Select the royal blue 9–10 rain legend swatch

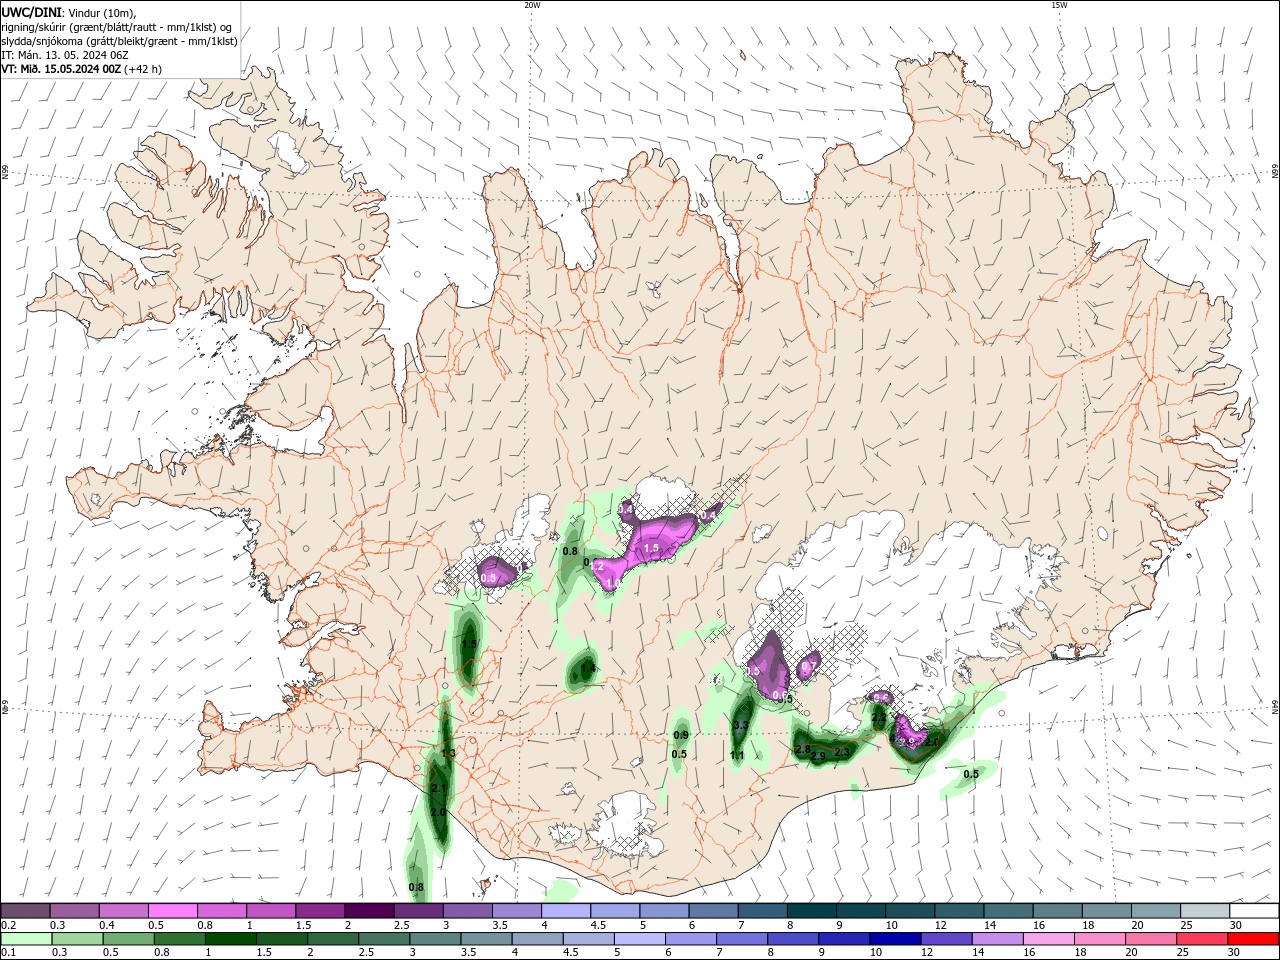click(843, 939)
